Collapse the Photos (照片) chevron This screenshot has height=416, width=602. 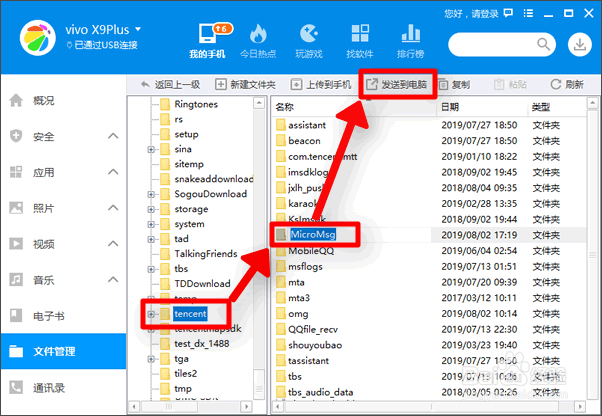pyautogui.click(x=113, y=208)
